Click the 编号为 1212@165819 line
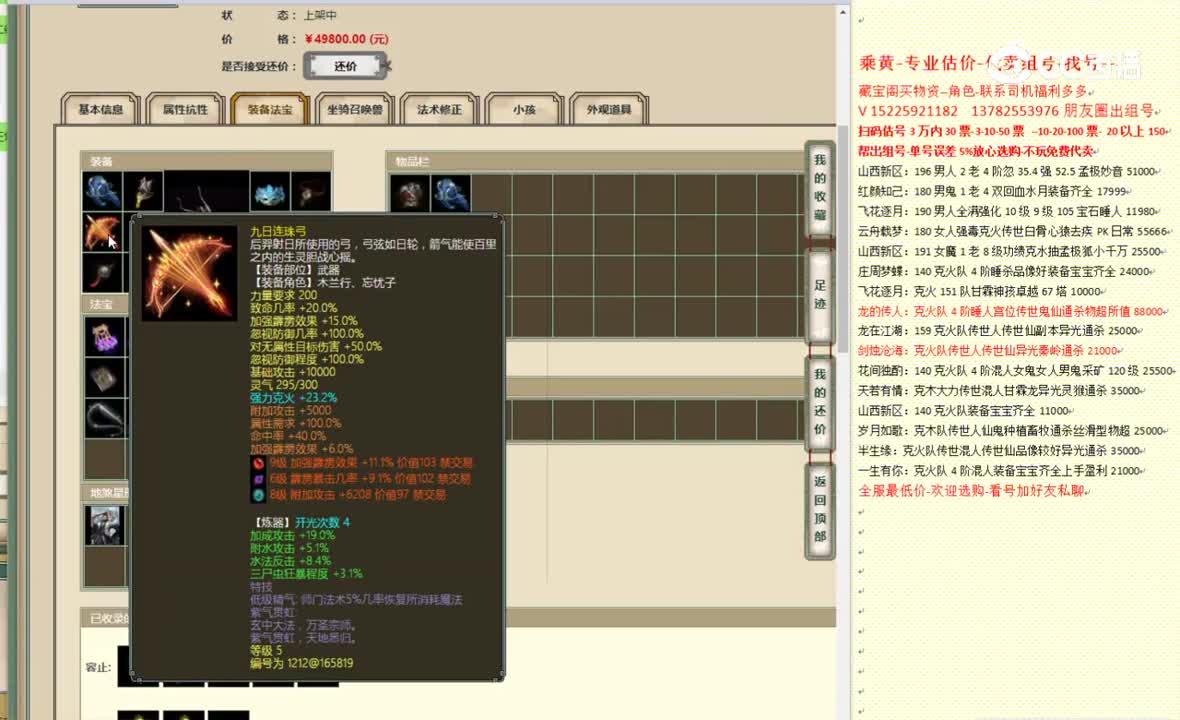The width and height of the screenshot is (1180, 720). tap(302, 663)
